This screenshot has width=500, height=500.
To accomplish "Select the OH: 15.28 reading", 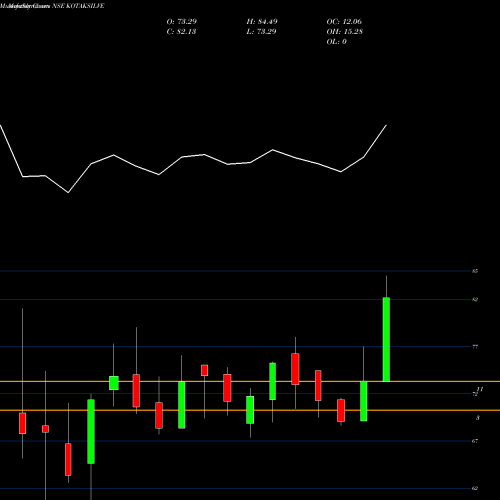I will 345,31.
